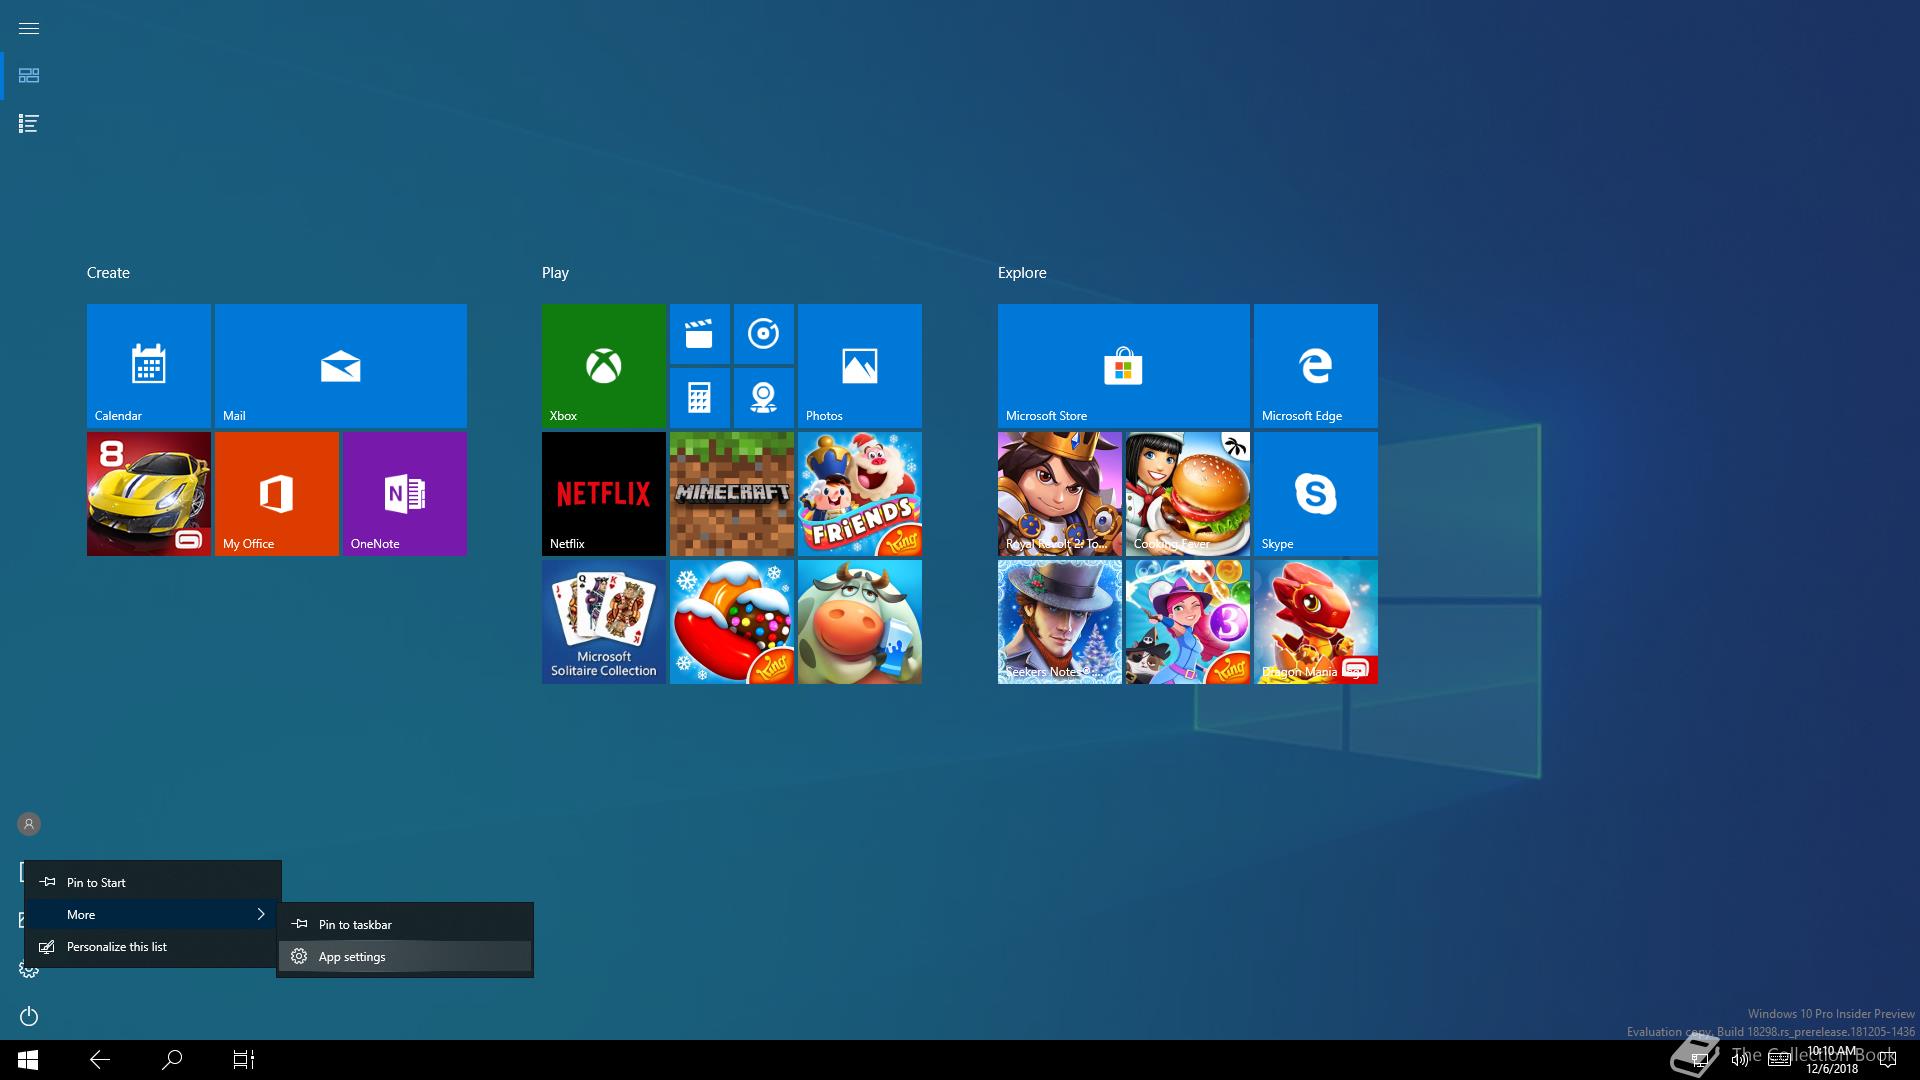The height and width of the screenshot is (1080, 1920).
Task: Open taskbar Search
Action: [x=172, y=1060]
